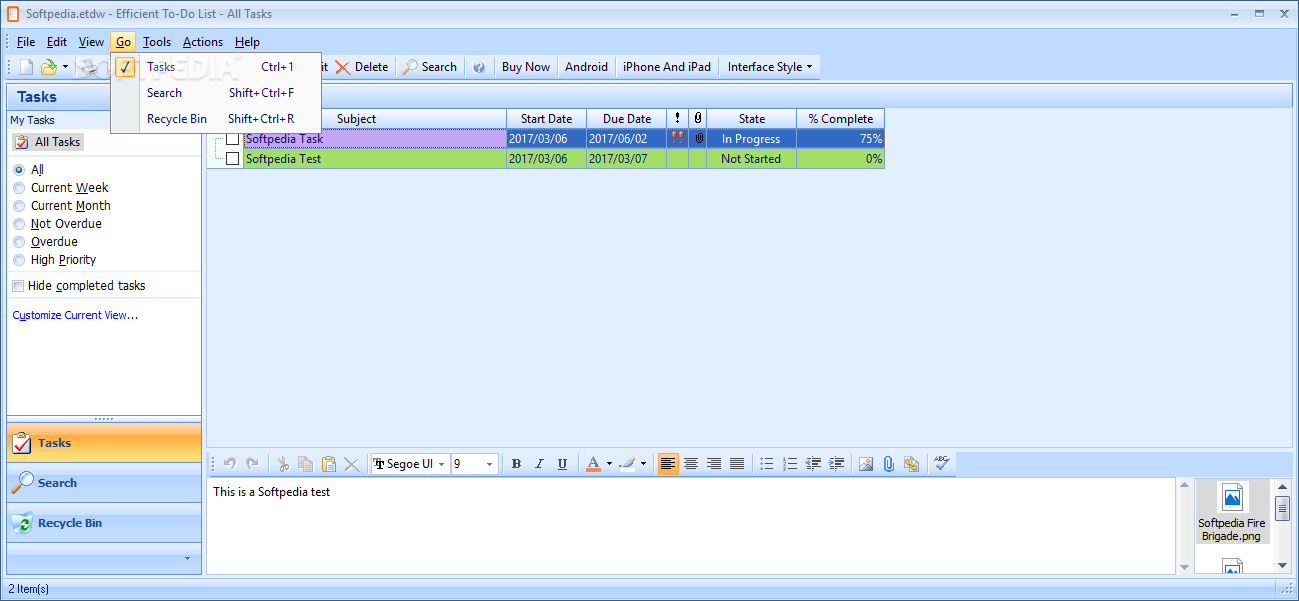The width and height of the screenshot is (1299, 601).
Task: Select the High Priority filter
Action: pyautogui.click(x=19, y=260)
